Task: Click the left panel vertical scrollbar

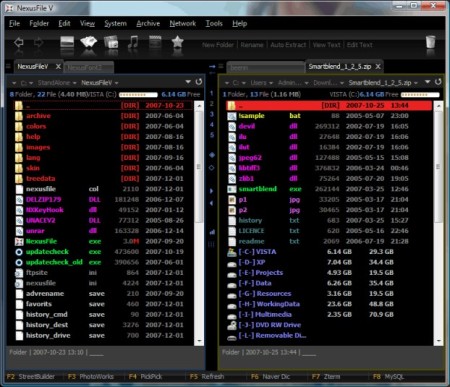Action: (199, 223)
